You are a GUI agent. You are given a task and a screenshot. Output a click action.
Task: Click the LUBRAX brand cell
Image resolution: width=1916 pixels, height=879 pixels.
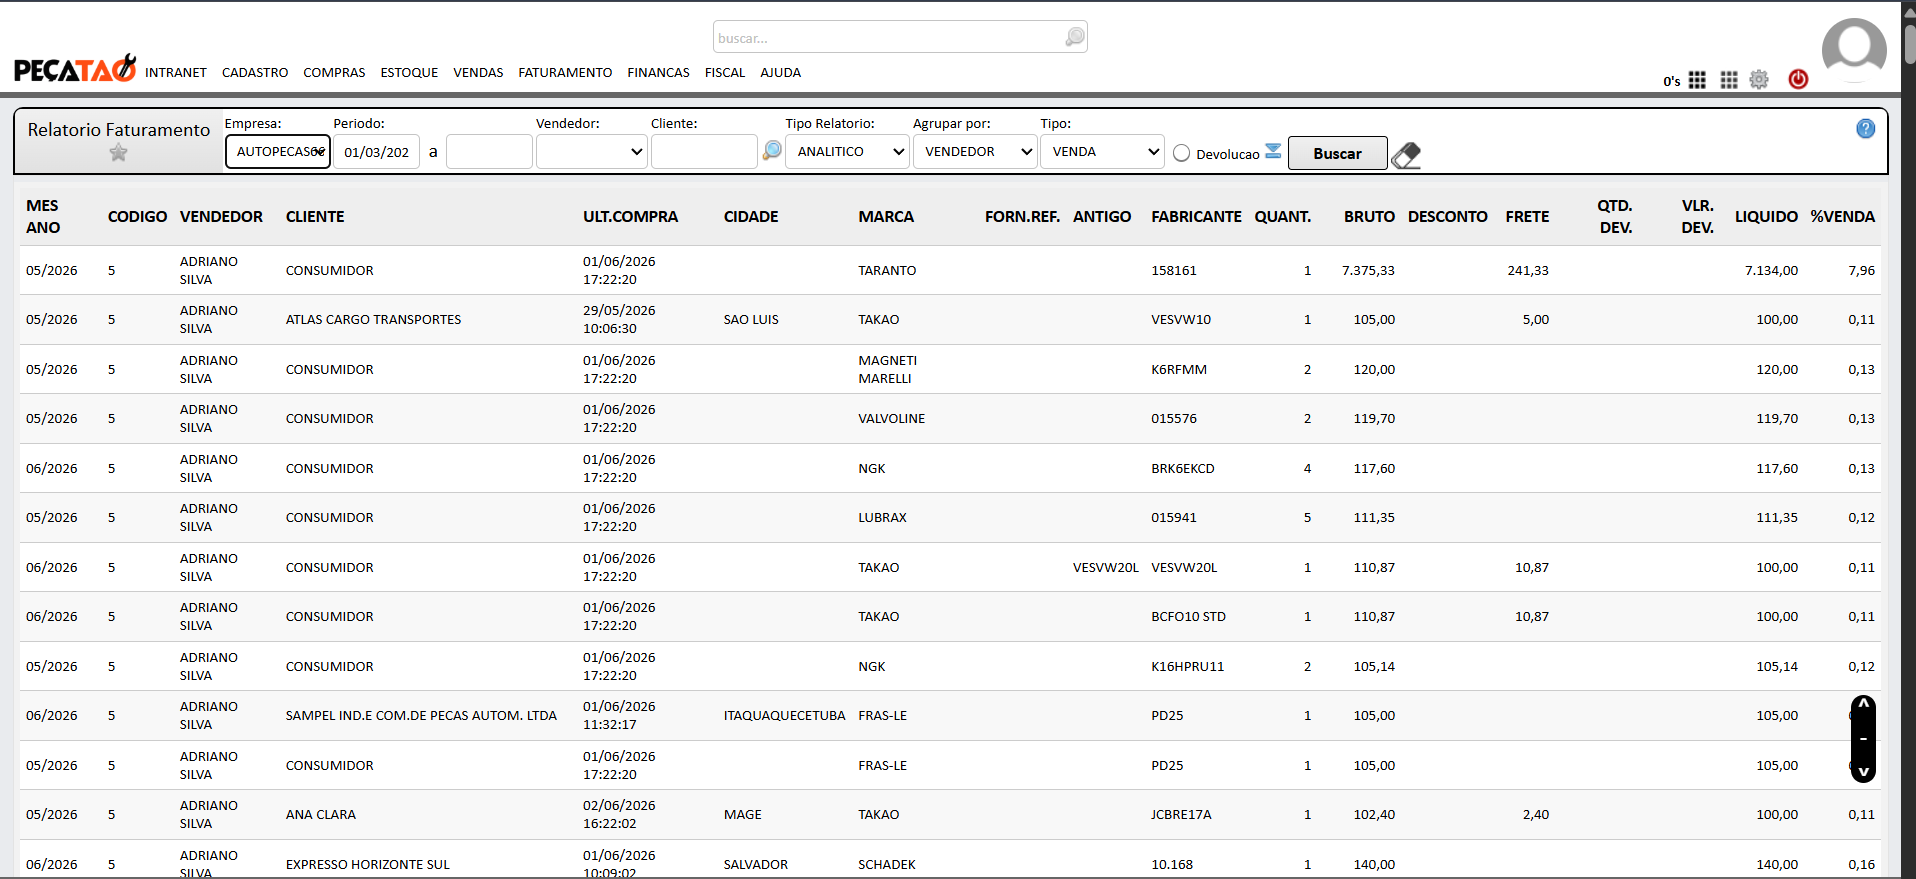pyautogui.click(x=882, y=518)
